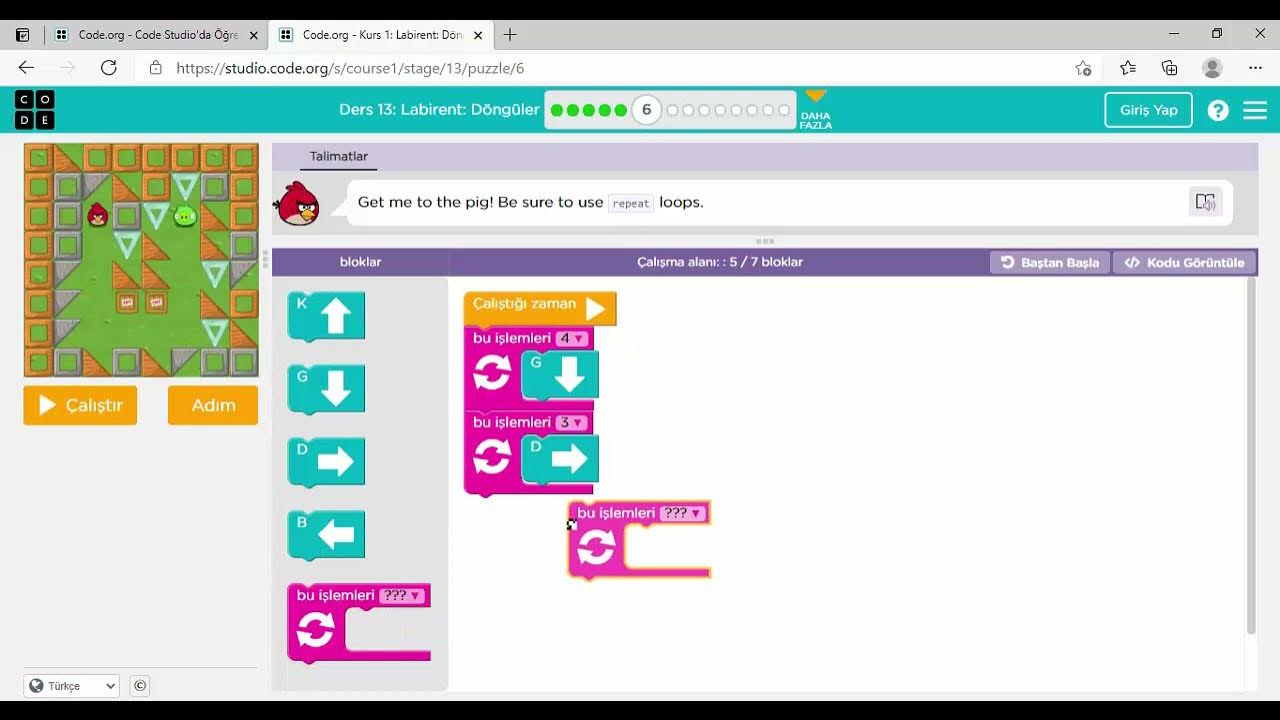Click the browser address bar URL
Viewport: 1280px width, 720px height.
click(350, 68)
